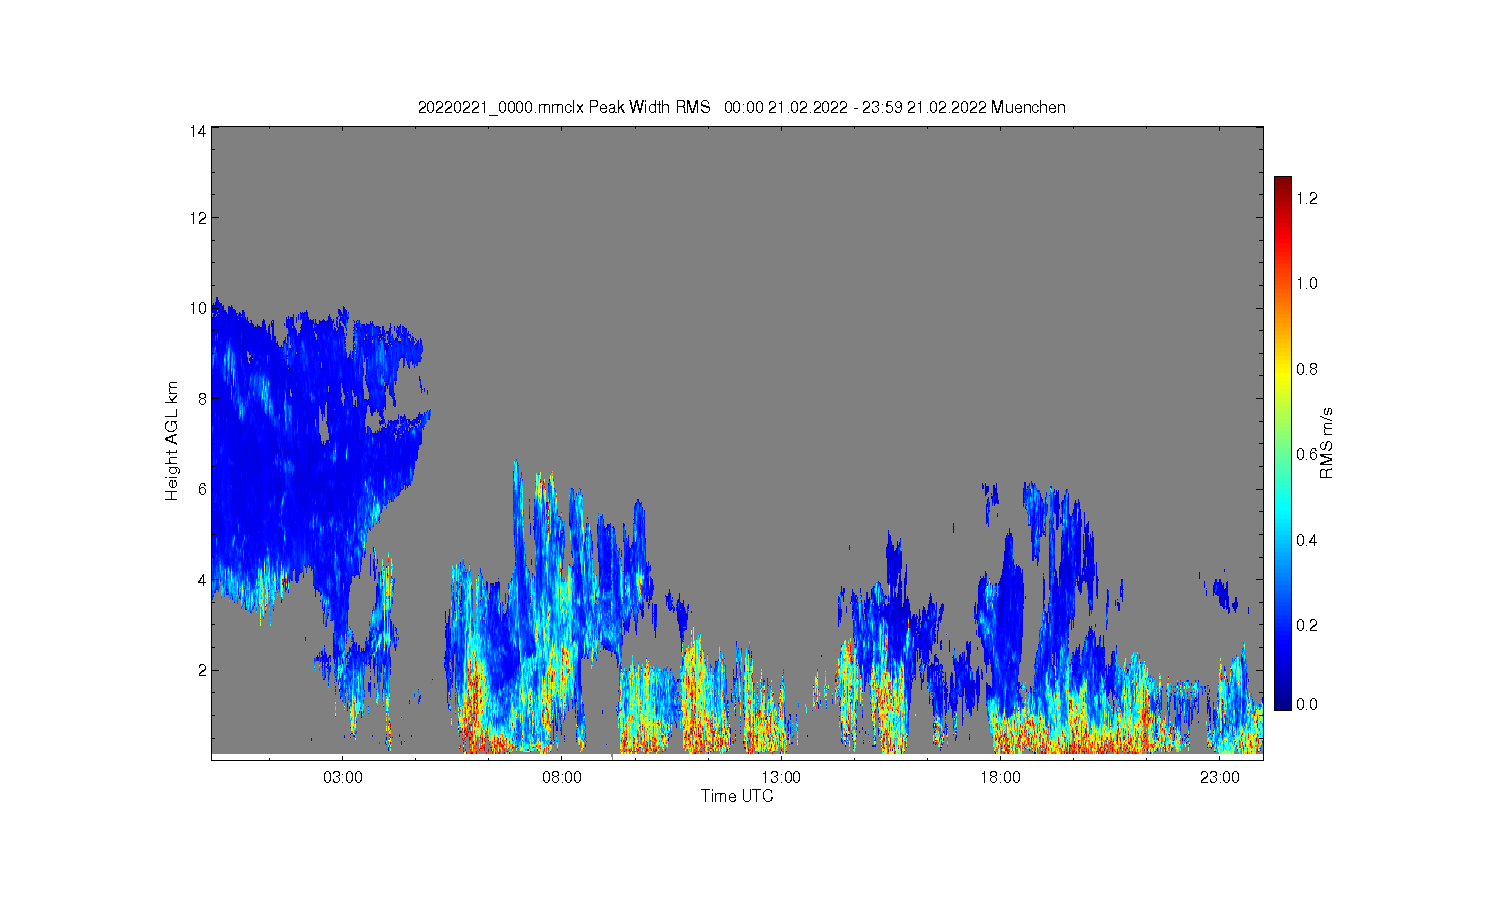The height and width of the screenshot is (900, 1500).
Task: Click the height axis label 10
Action: point(198,308)
